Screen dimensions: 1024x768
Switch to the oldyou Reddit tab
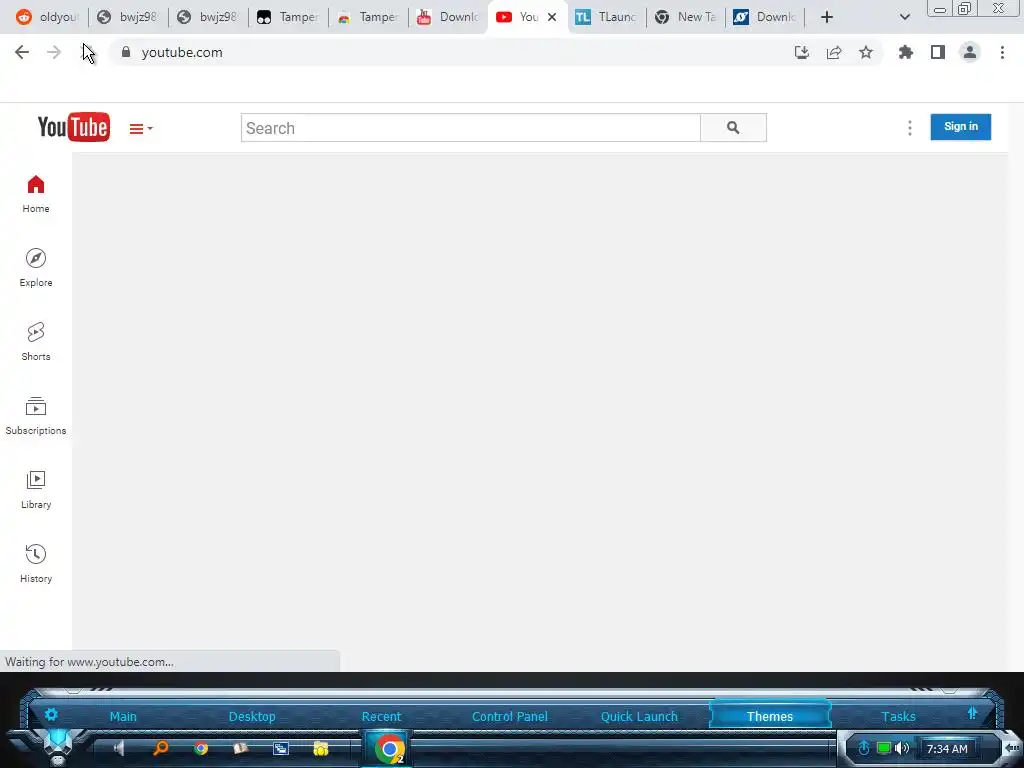pos(47,17)
